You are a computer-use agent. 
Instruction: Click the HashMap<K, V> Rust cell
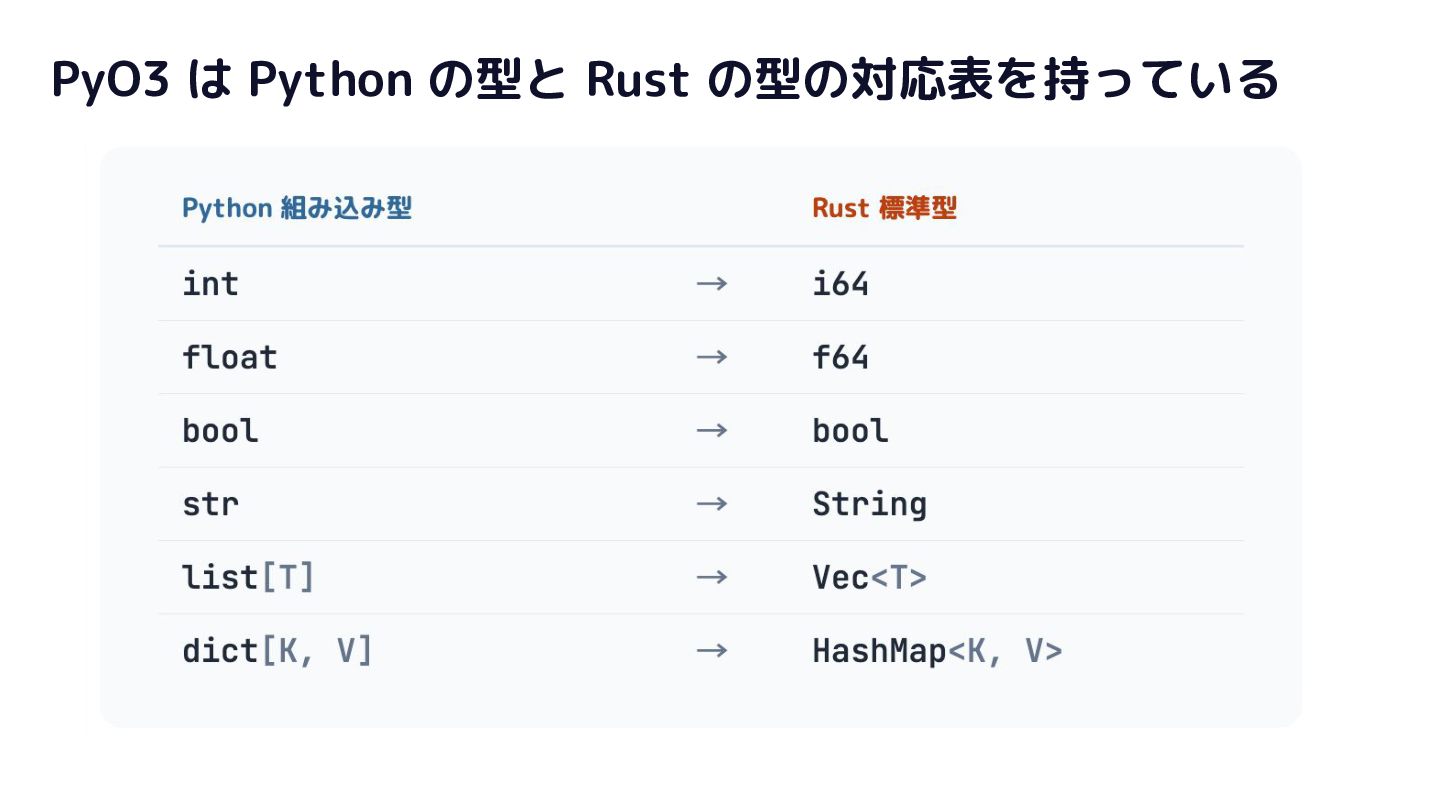(937, 651)
